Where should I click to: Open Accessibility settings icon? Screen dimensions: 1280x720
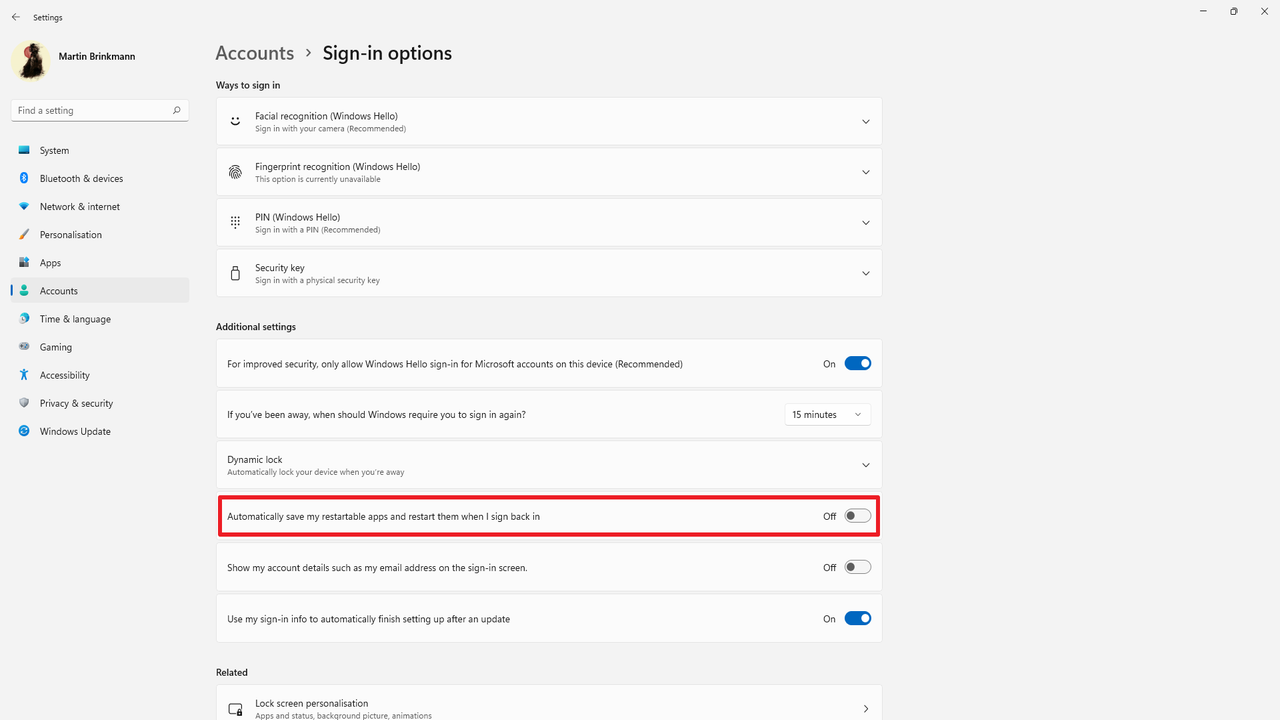click(23, 375)
